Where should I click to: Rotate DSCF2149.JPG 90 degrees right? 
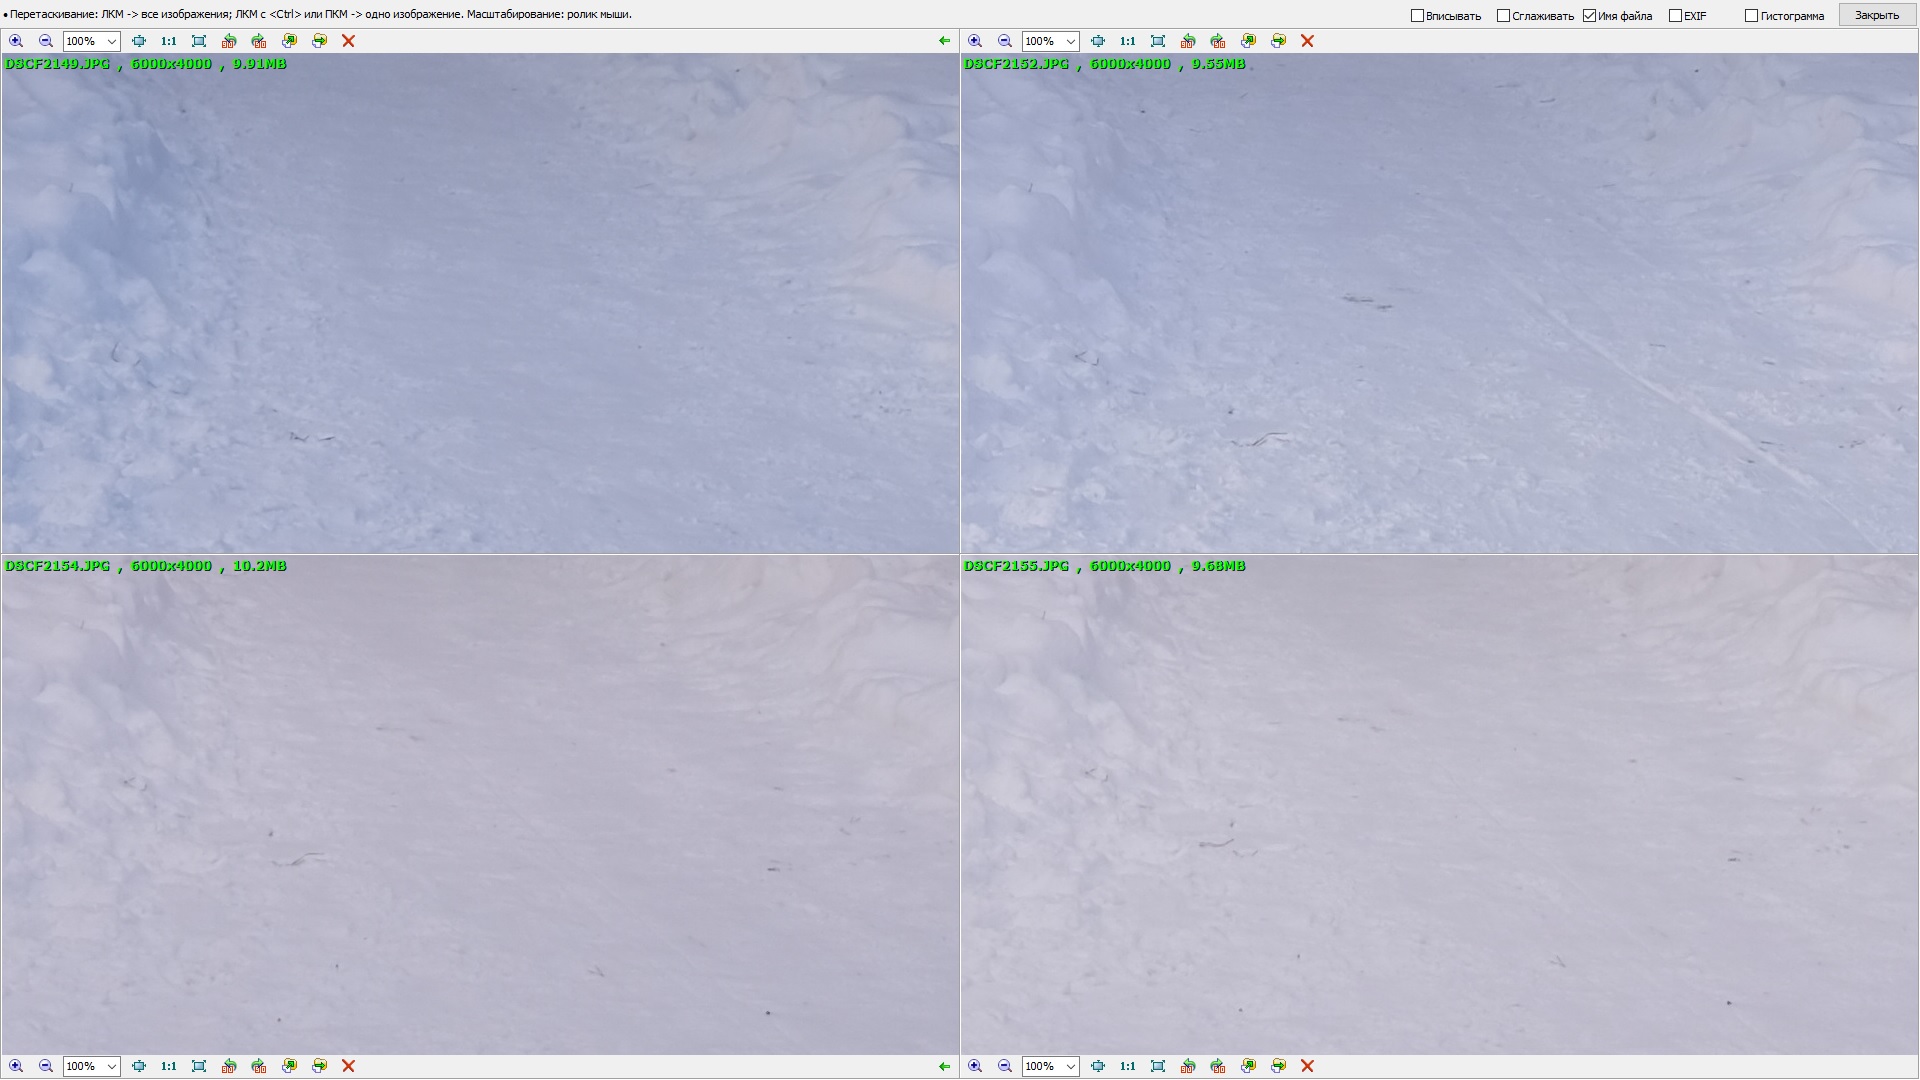point(259,41)
